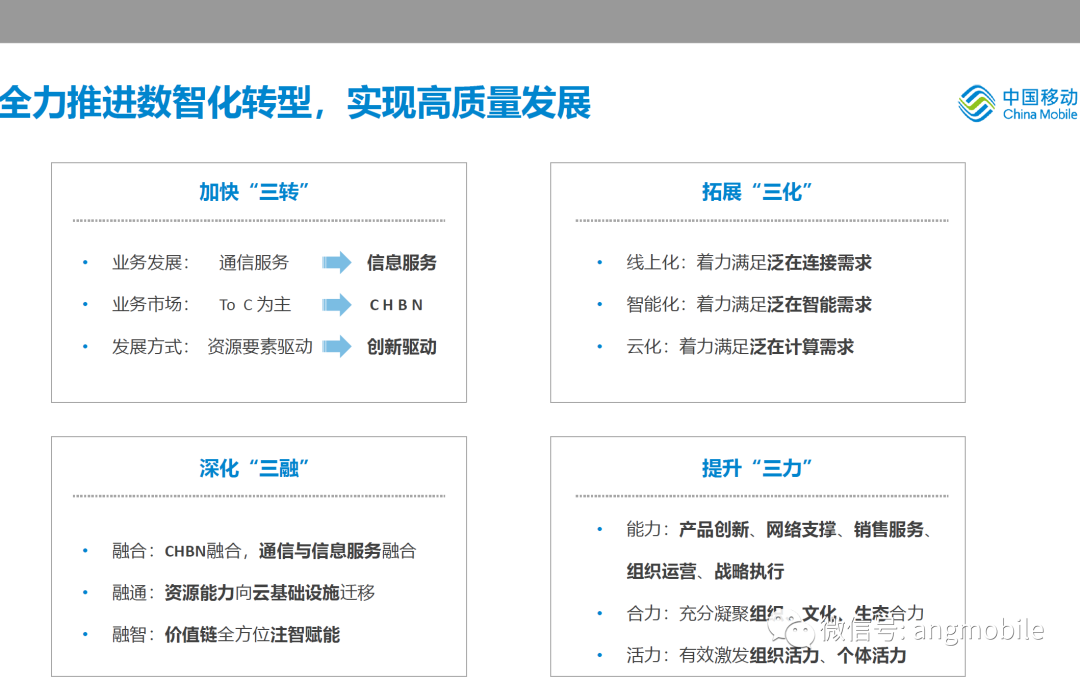The height and width of the screenshot is (681, 1080).
Task: Click the bold text 信息服务
Action: [x=402, y=262]
